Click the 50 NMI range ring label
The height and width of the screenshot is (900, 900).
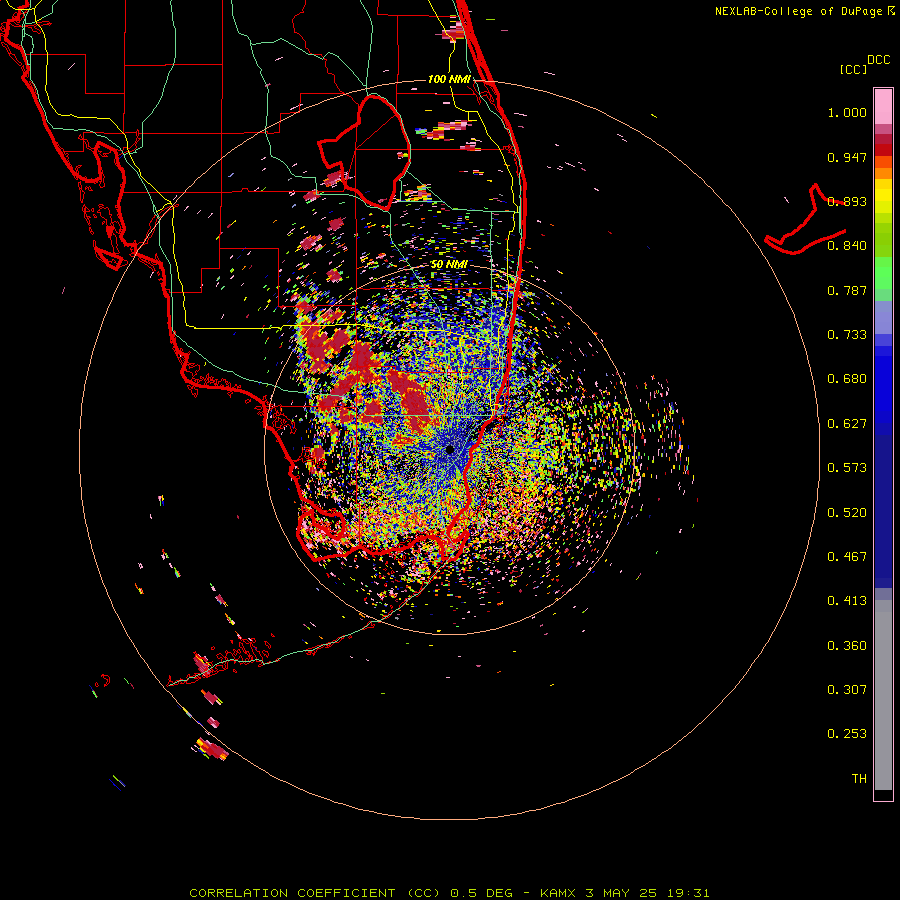[449, 265]
